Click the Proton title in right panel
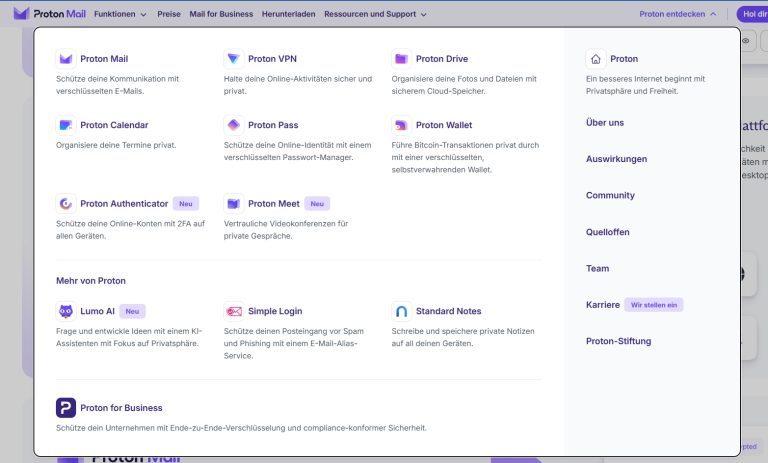Screen dimensions: 768x463 coord(624,59)
